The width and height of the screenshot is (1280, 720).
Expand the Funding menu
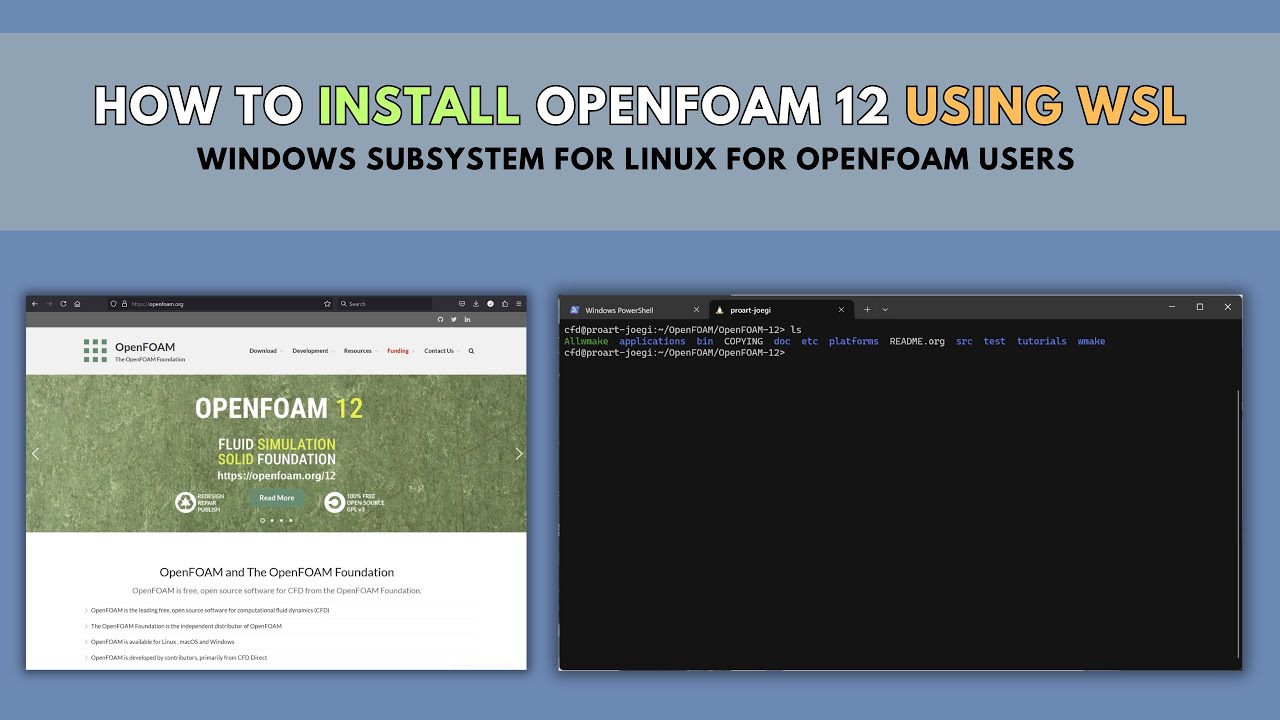point(400,351)
